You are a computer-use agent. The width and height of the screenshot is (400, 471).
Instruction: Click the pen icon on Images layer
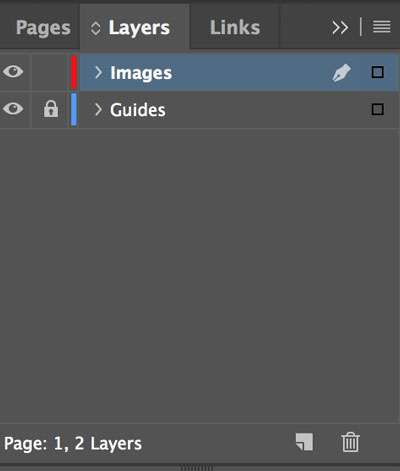pyautogui.click(x=342, y=73)
